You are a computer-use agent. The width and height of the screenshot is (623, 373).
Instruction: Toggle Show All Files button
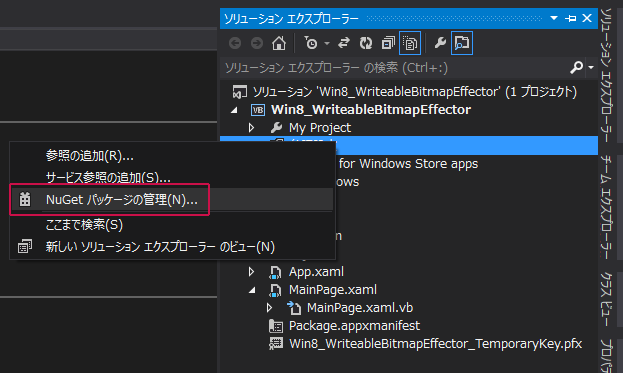410,43
